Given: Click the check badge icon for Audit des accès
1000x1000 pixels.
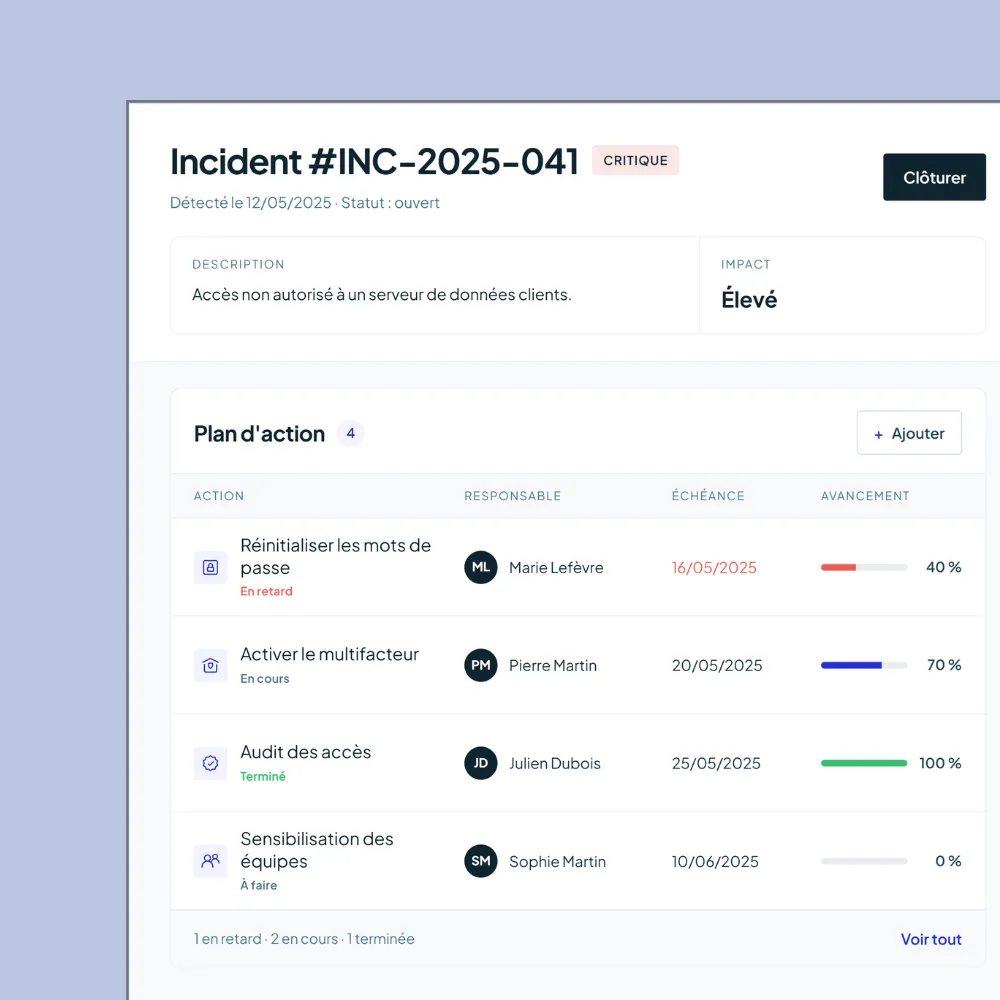Looking at the screenshot, I should [210, 763].
